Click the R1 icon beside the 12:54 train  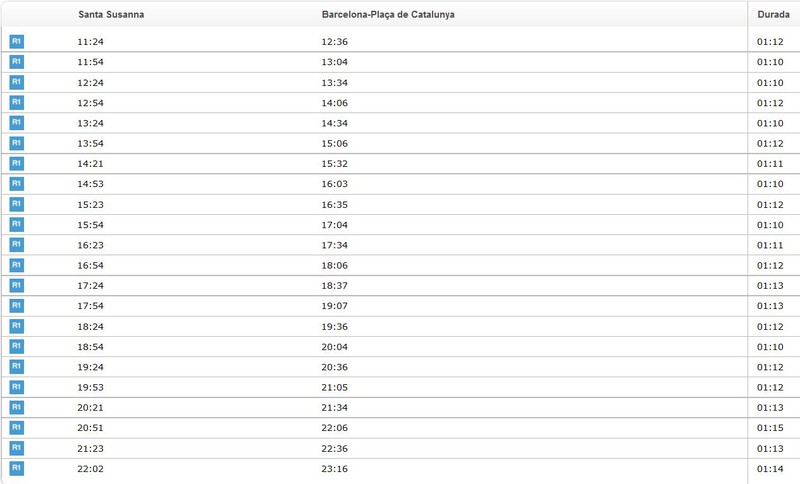pyautogui.click(x=16, y=102)
